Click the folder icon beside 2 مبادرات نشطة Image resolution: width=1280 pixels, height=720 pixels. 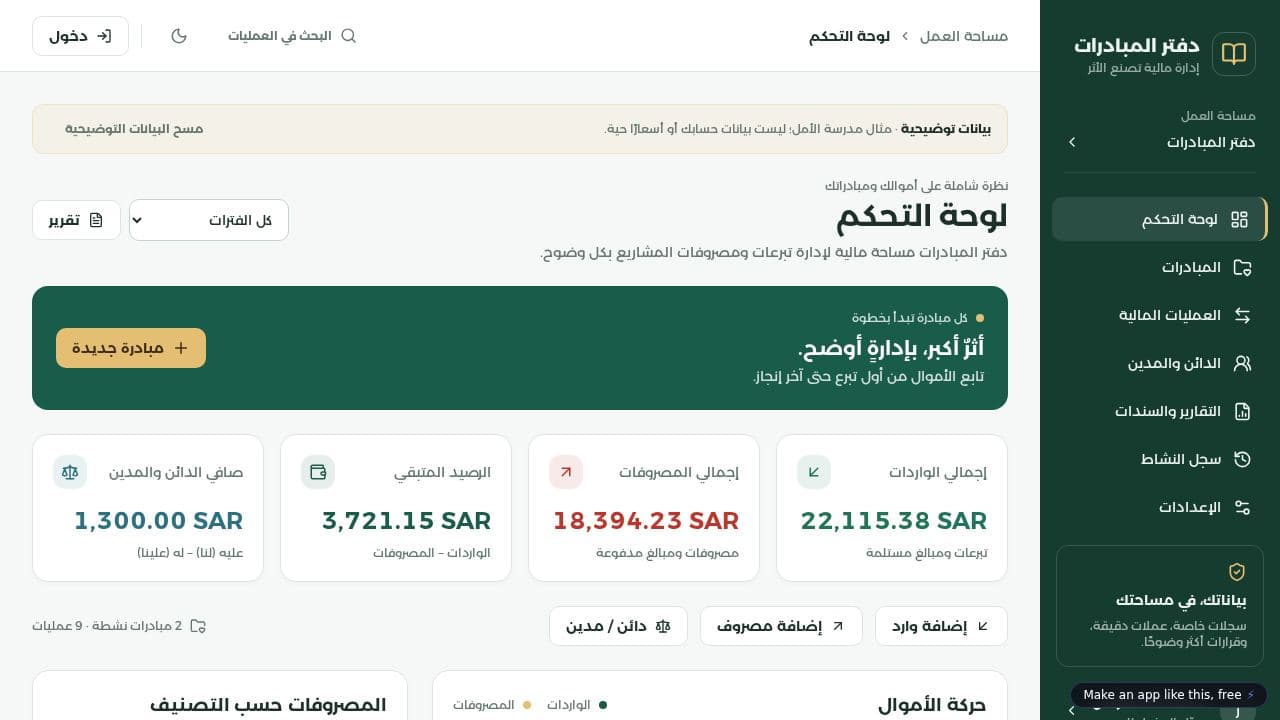point(198,626)
